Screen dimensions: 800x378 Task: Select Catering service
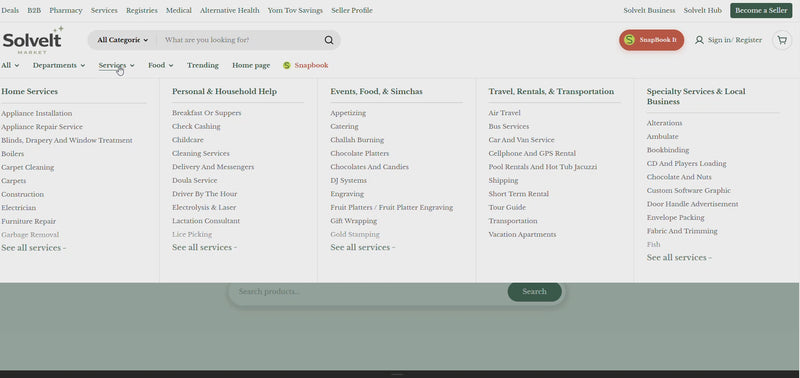[x=344, y=126]
